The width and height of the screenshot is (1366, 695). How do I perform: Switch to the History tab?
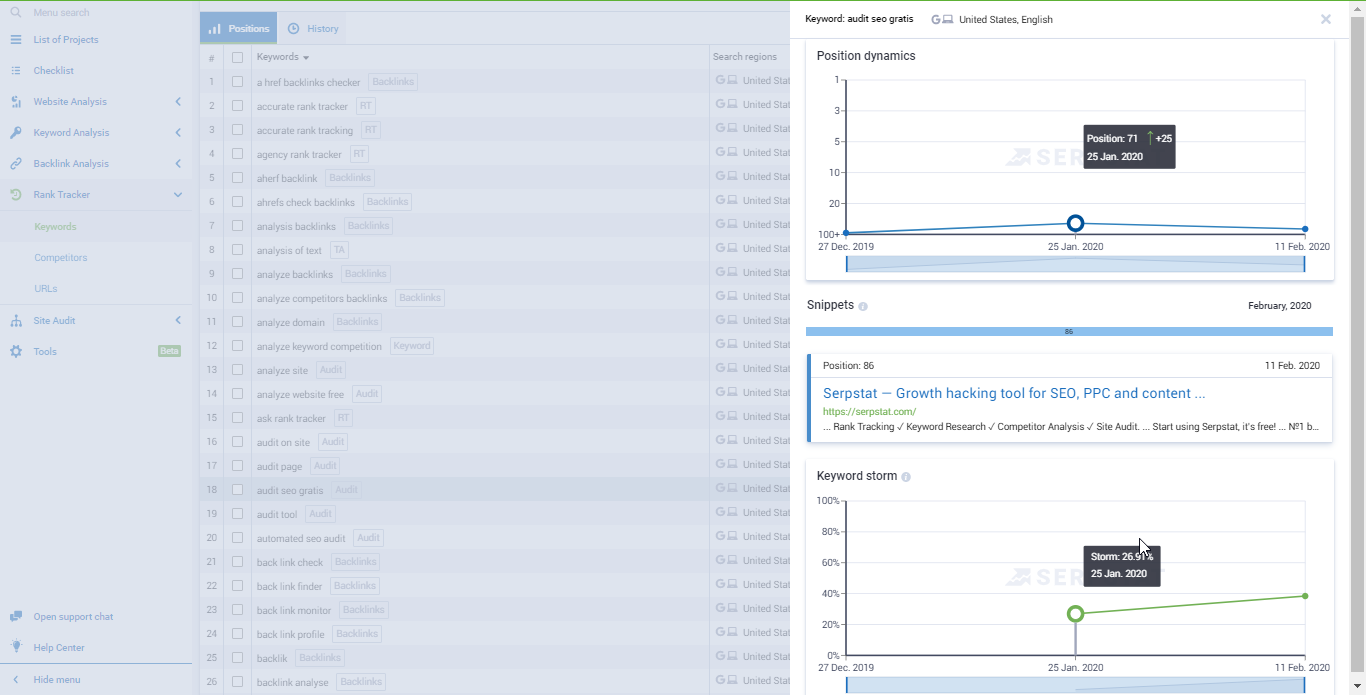313,28
